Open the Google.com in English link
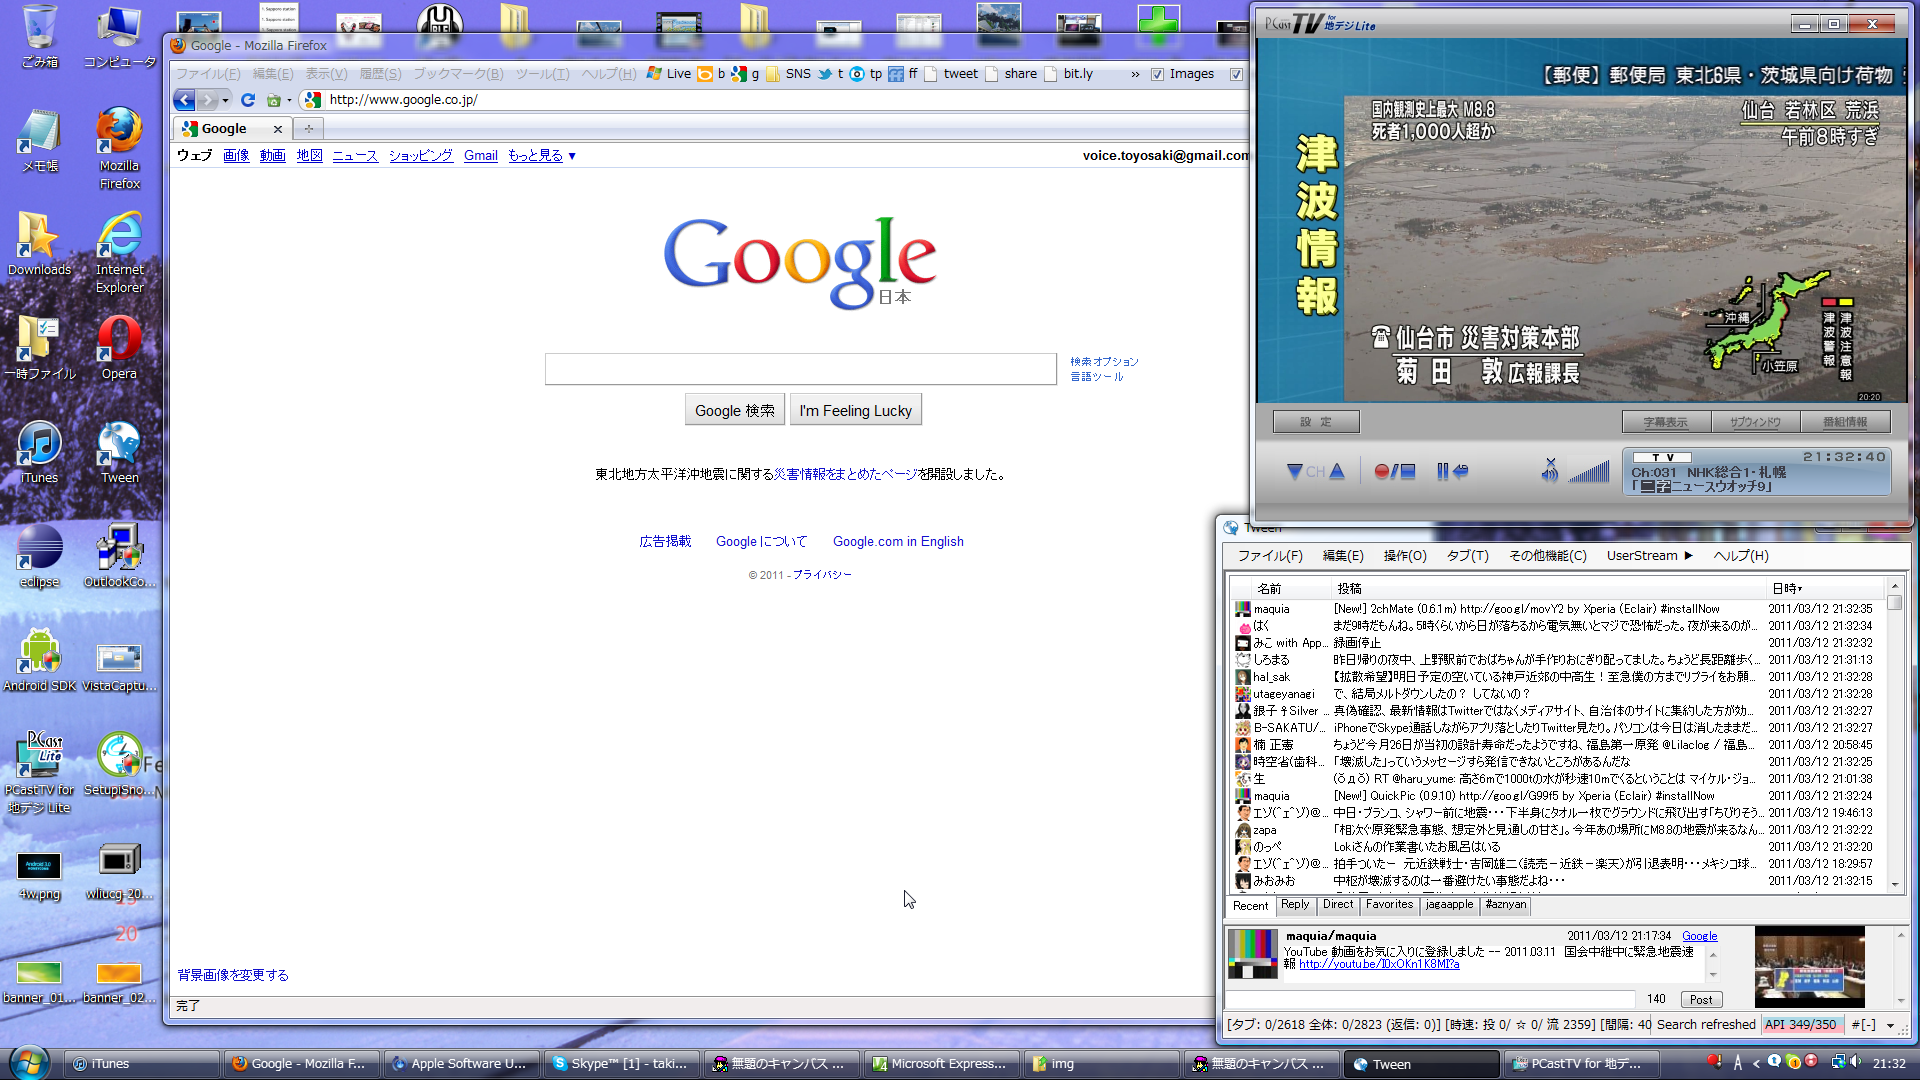 pos(898,541)
